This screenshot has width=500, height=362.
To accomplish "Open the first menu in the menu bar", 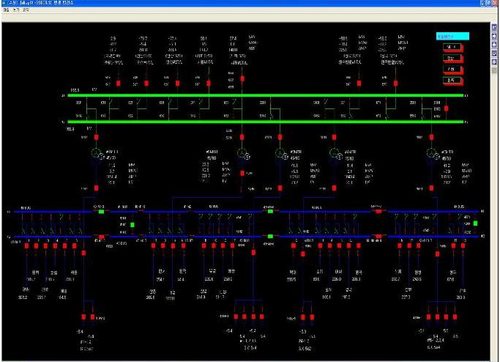I will 6,10.
